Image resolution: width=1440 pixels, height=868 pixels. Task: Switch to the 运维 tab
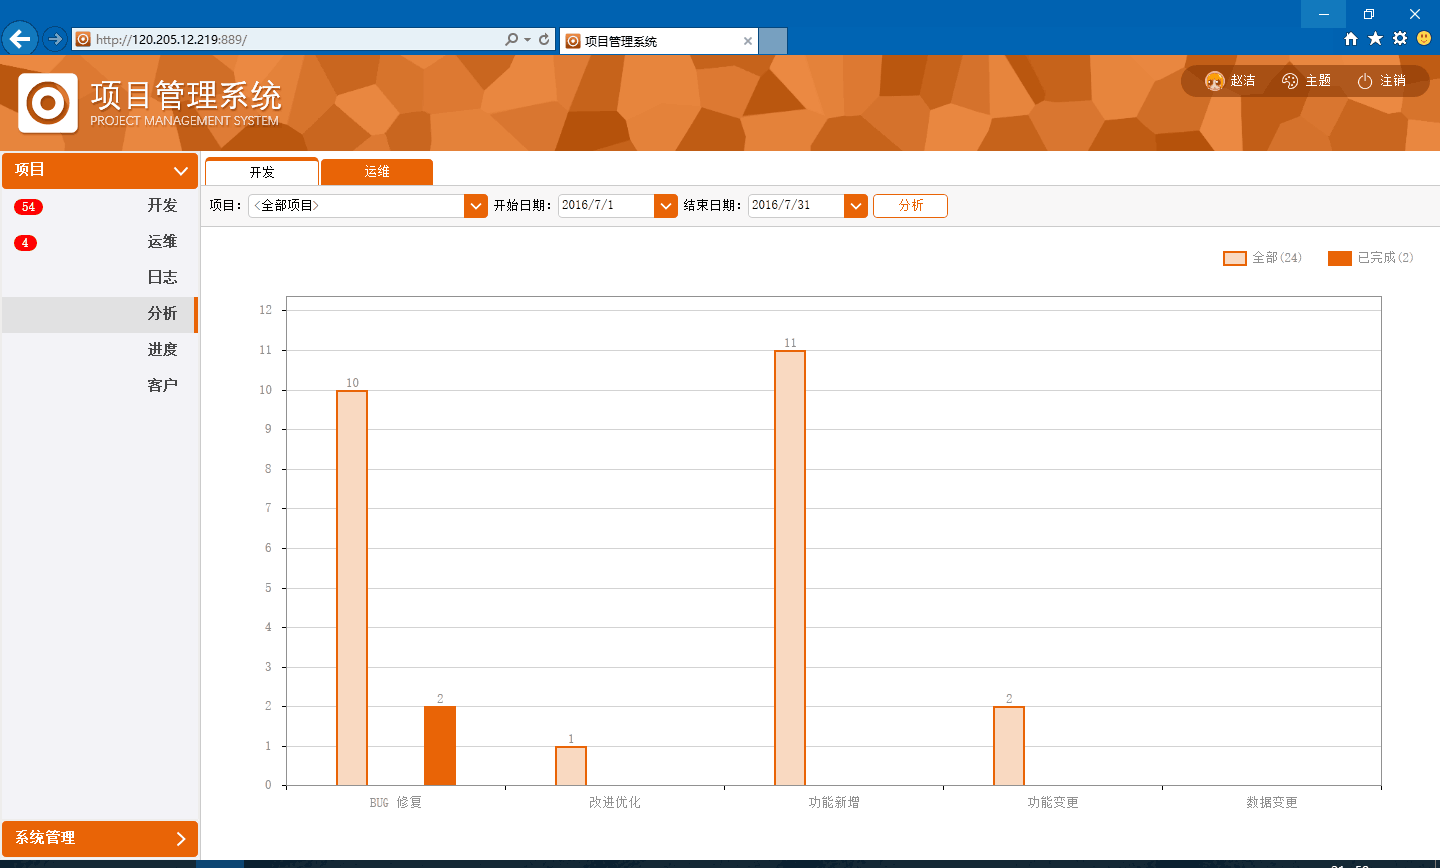point(377,172)
